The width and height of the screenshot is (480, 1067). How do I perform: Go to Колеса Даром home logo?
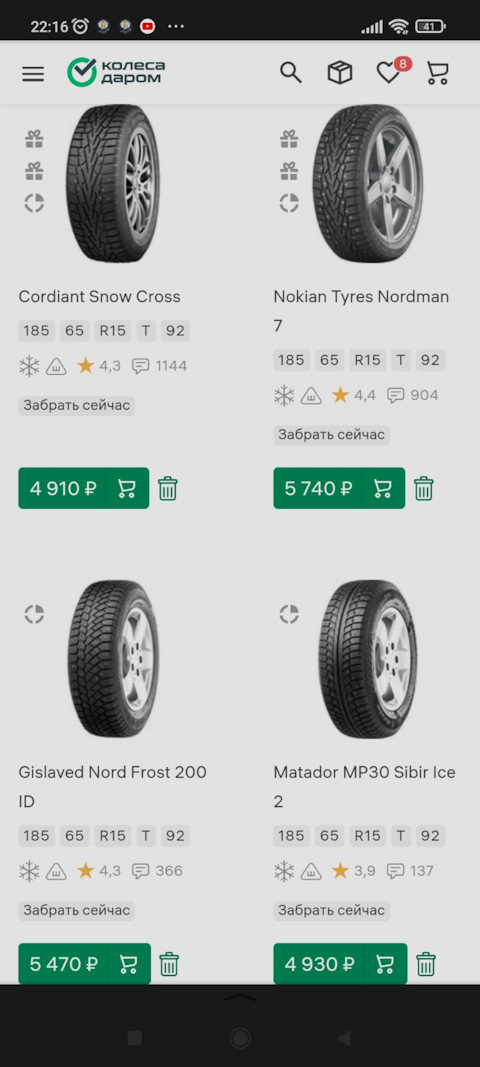click(116, 72)
